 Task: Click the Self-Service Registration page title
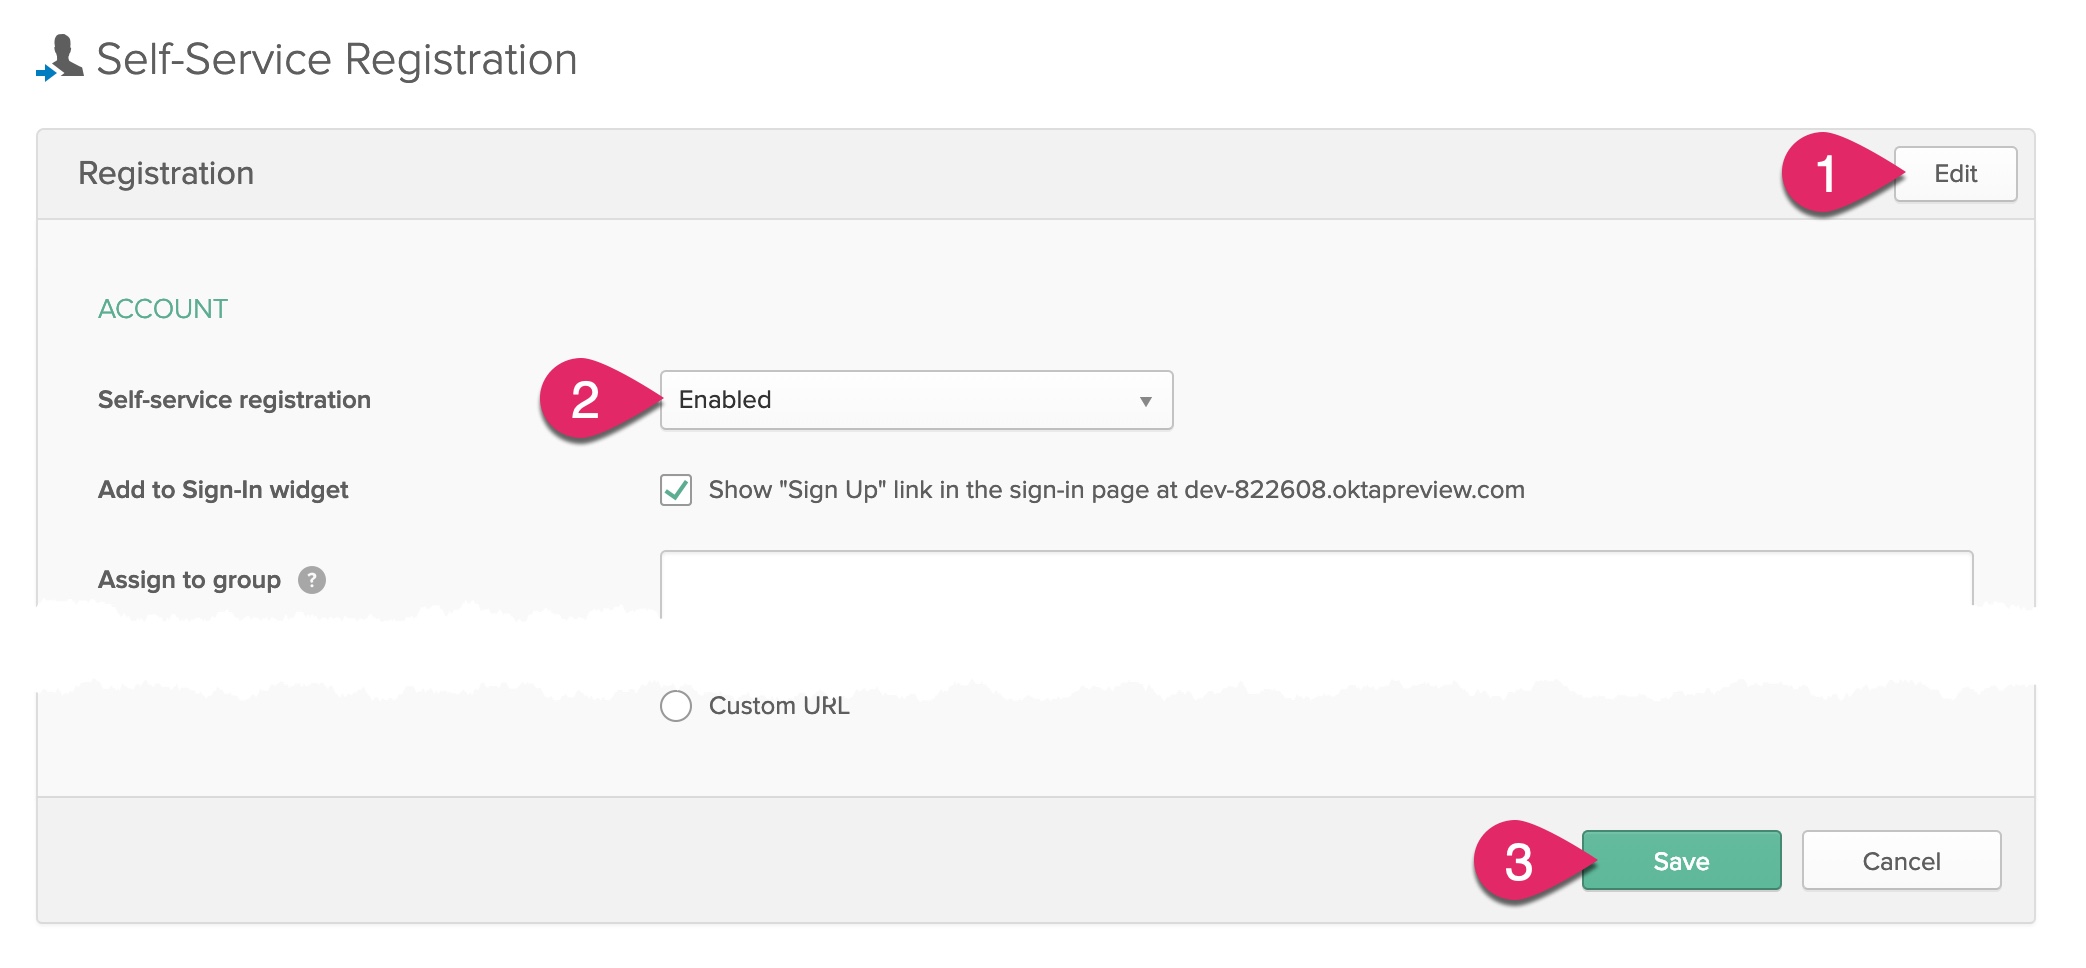337,60
